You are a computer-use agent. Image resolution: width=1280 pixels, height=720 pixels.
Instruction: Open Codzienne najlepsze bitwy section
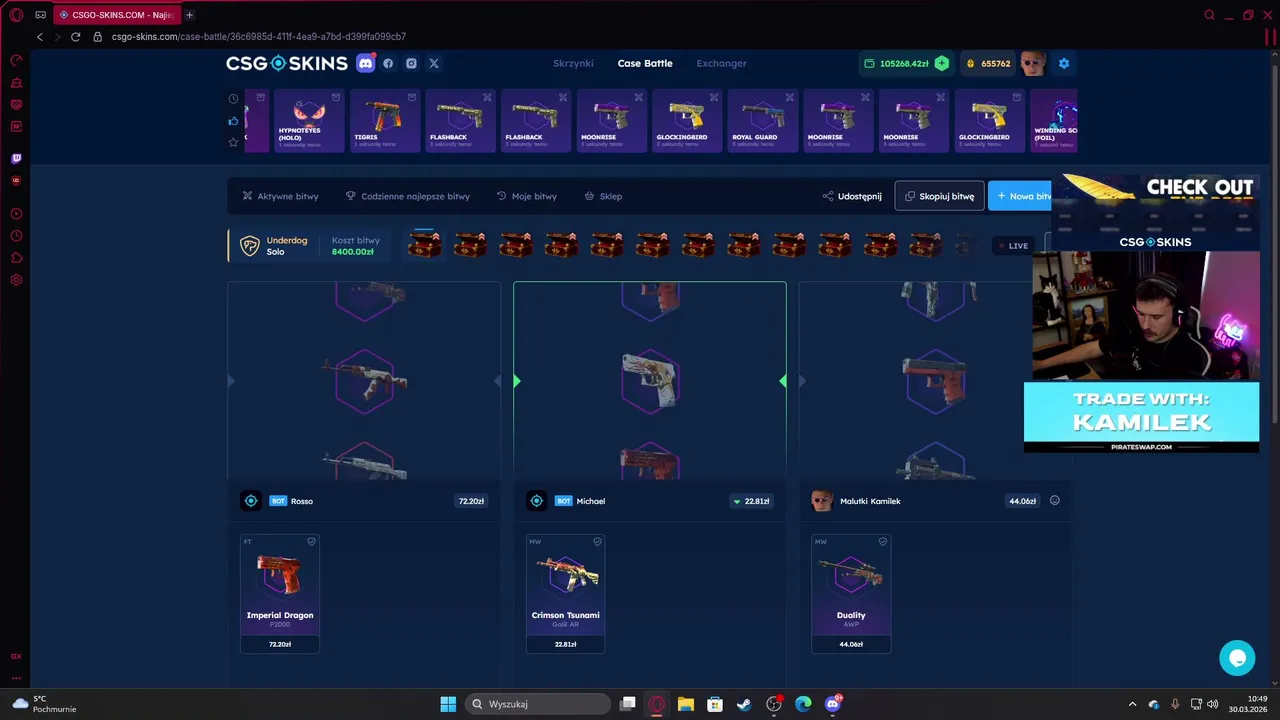[x=407, y=196]
